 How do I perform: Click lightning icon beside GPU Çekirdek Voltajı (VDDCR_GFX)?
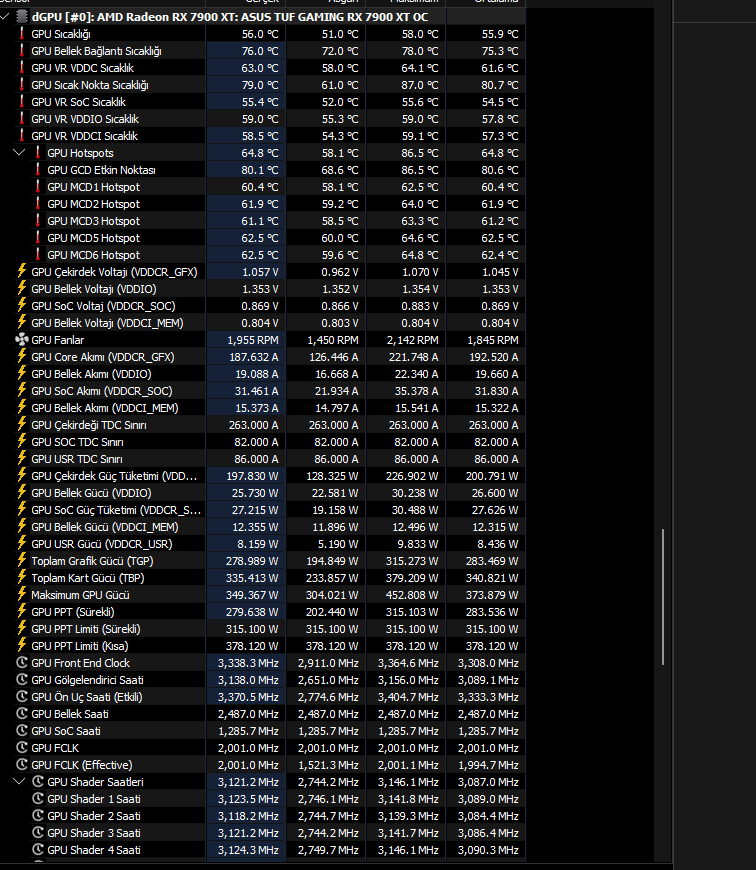tap(22, 271)
